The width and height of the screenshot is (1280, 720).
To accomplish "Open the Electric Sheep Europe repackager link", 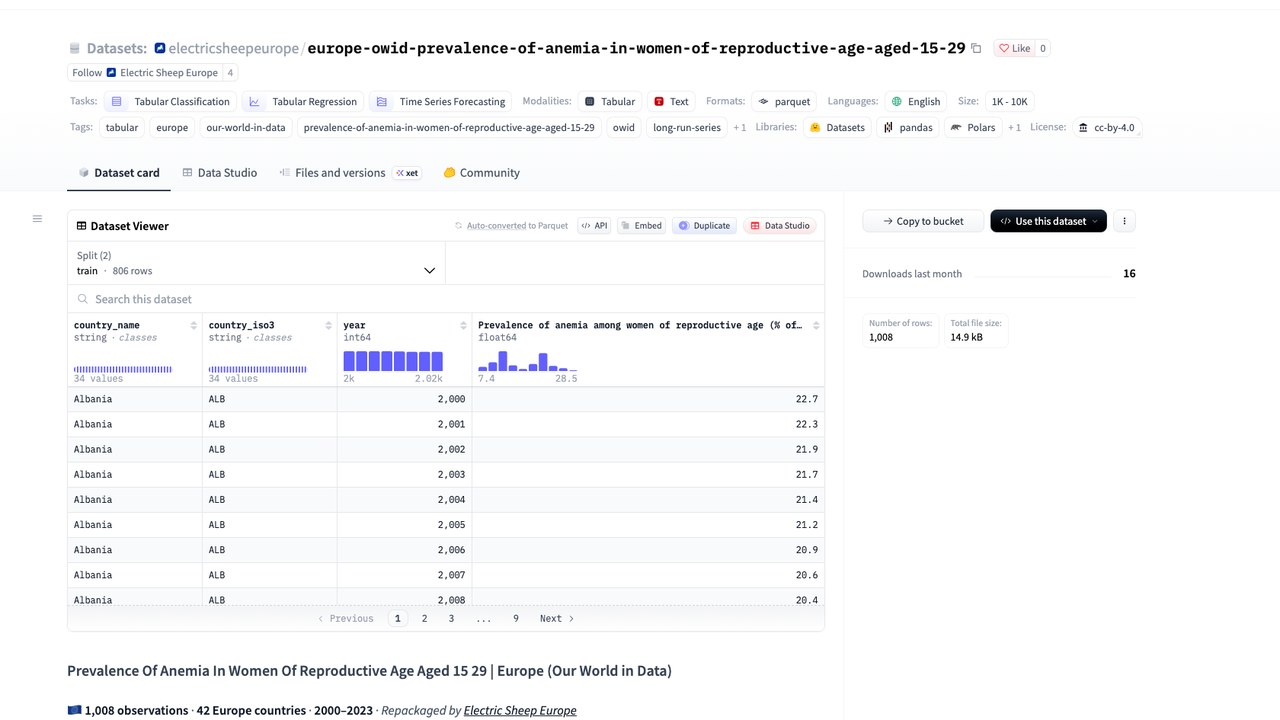I will point(520,710).
